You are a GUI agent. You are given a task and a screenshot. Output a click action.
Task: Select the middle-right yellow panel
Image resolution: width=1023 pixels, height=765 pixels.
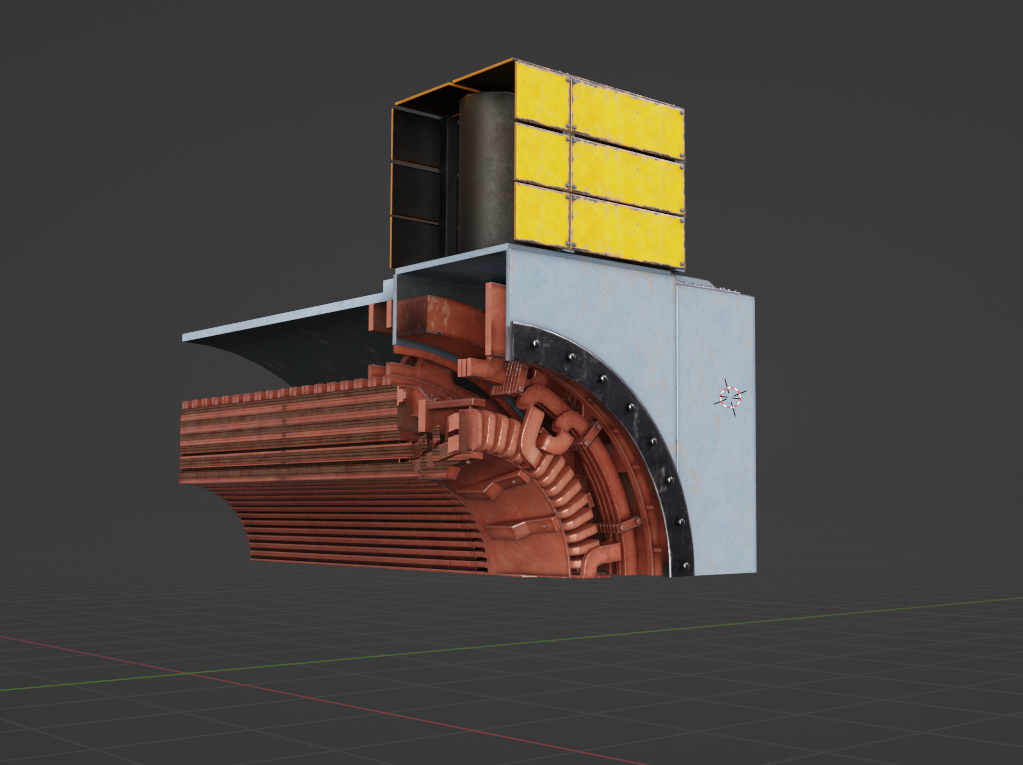(x=627, y=170)
